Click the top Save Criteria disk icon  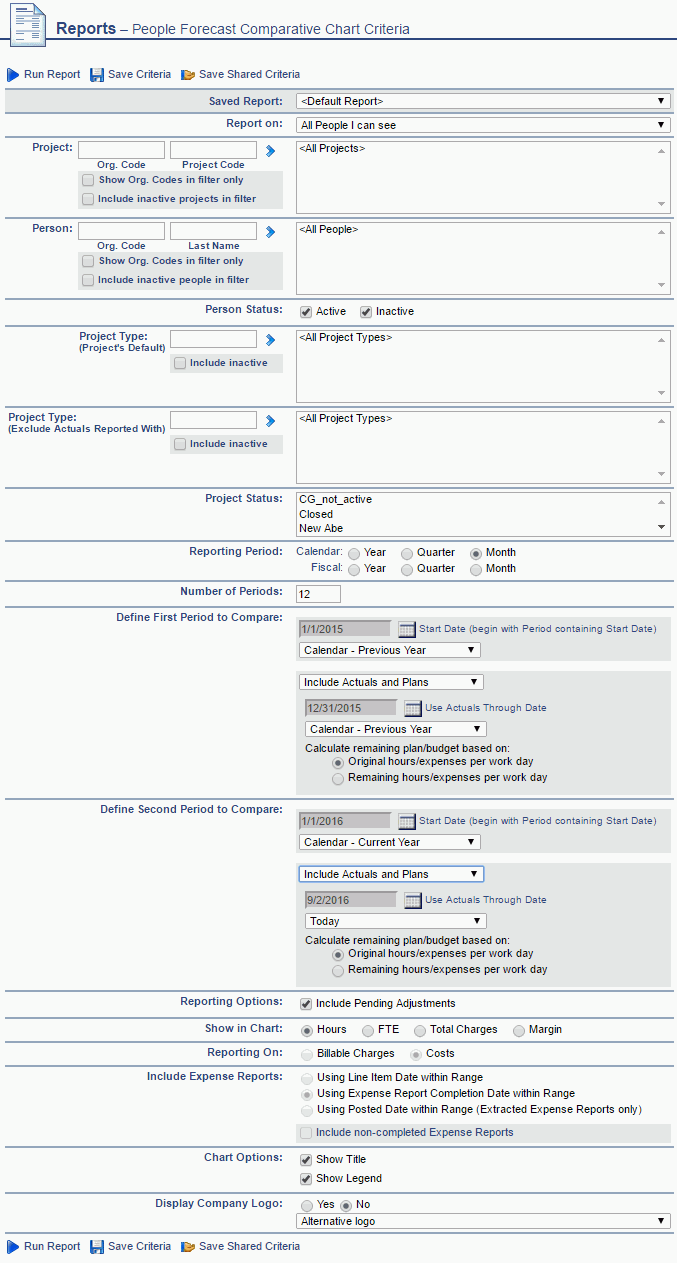97,75
